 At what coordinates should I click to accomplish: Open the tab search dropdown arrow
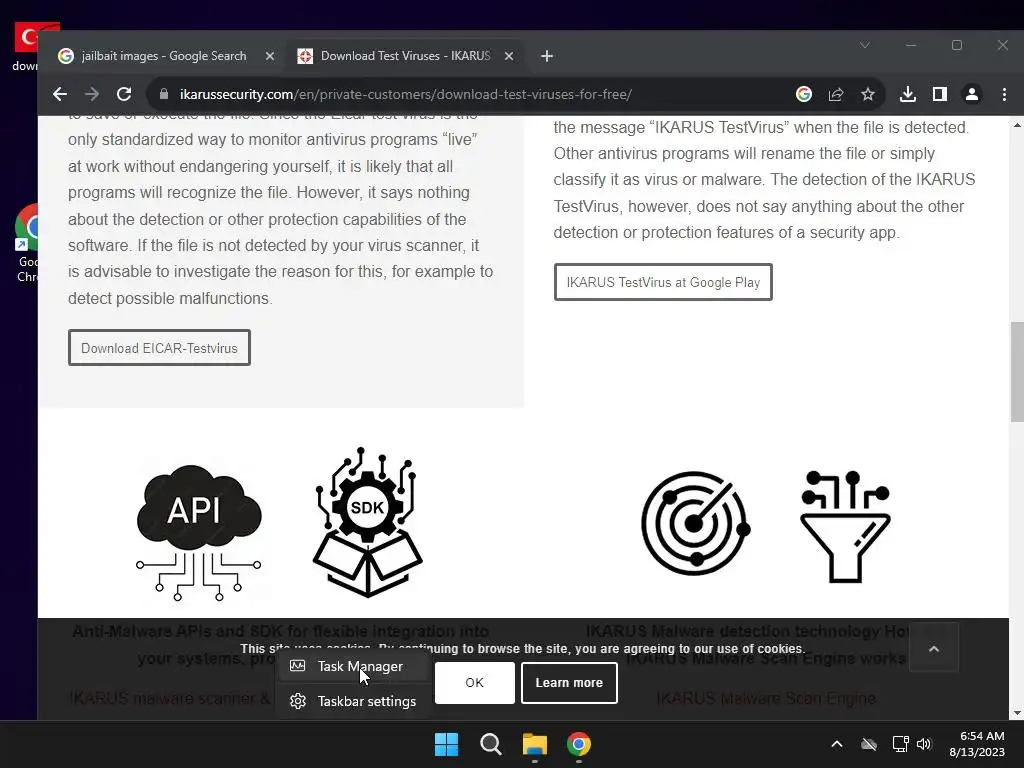(865, 45)
